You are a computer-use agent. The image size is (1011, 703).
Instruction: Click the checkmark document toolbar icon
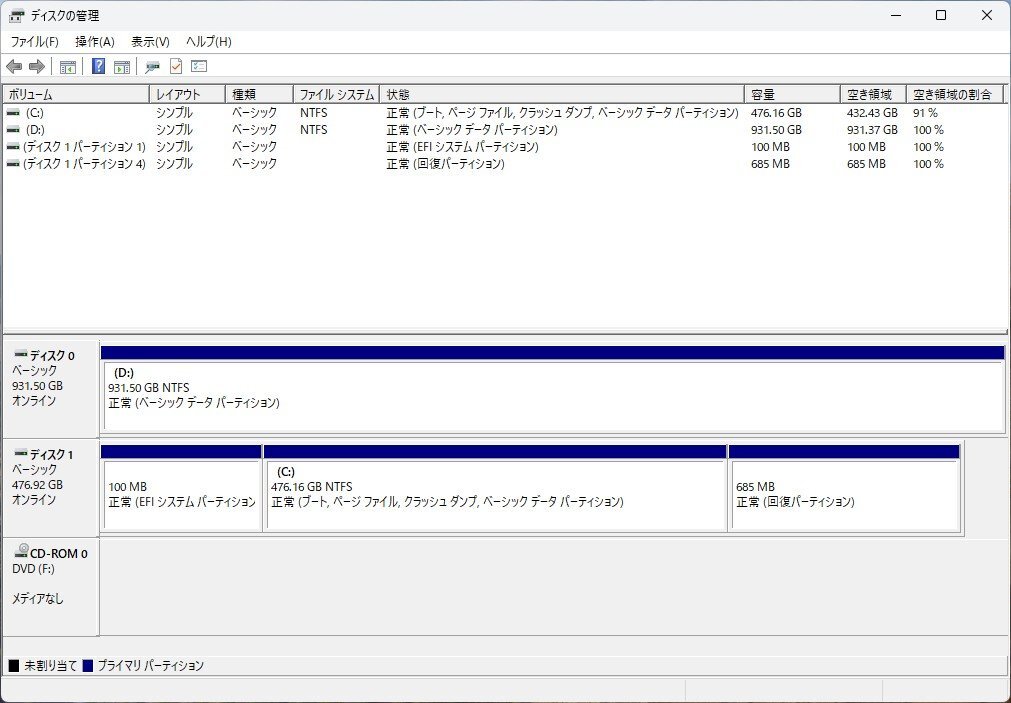pos(176,66)
